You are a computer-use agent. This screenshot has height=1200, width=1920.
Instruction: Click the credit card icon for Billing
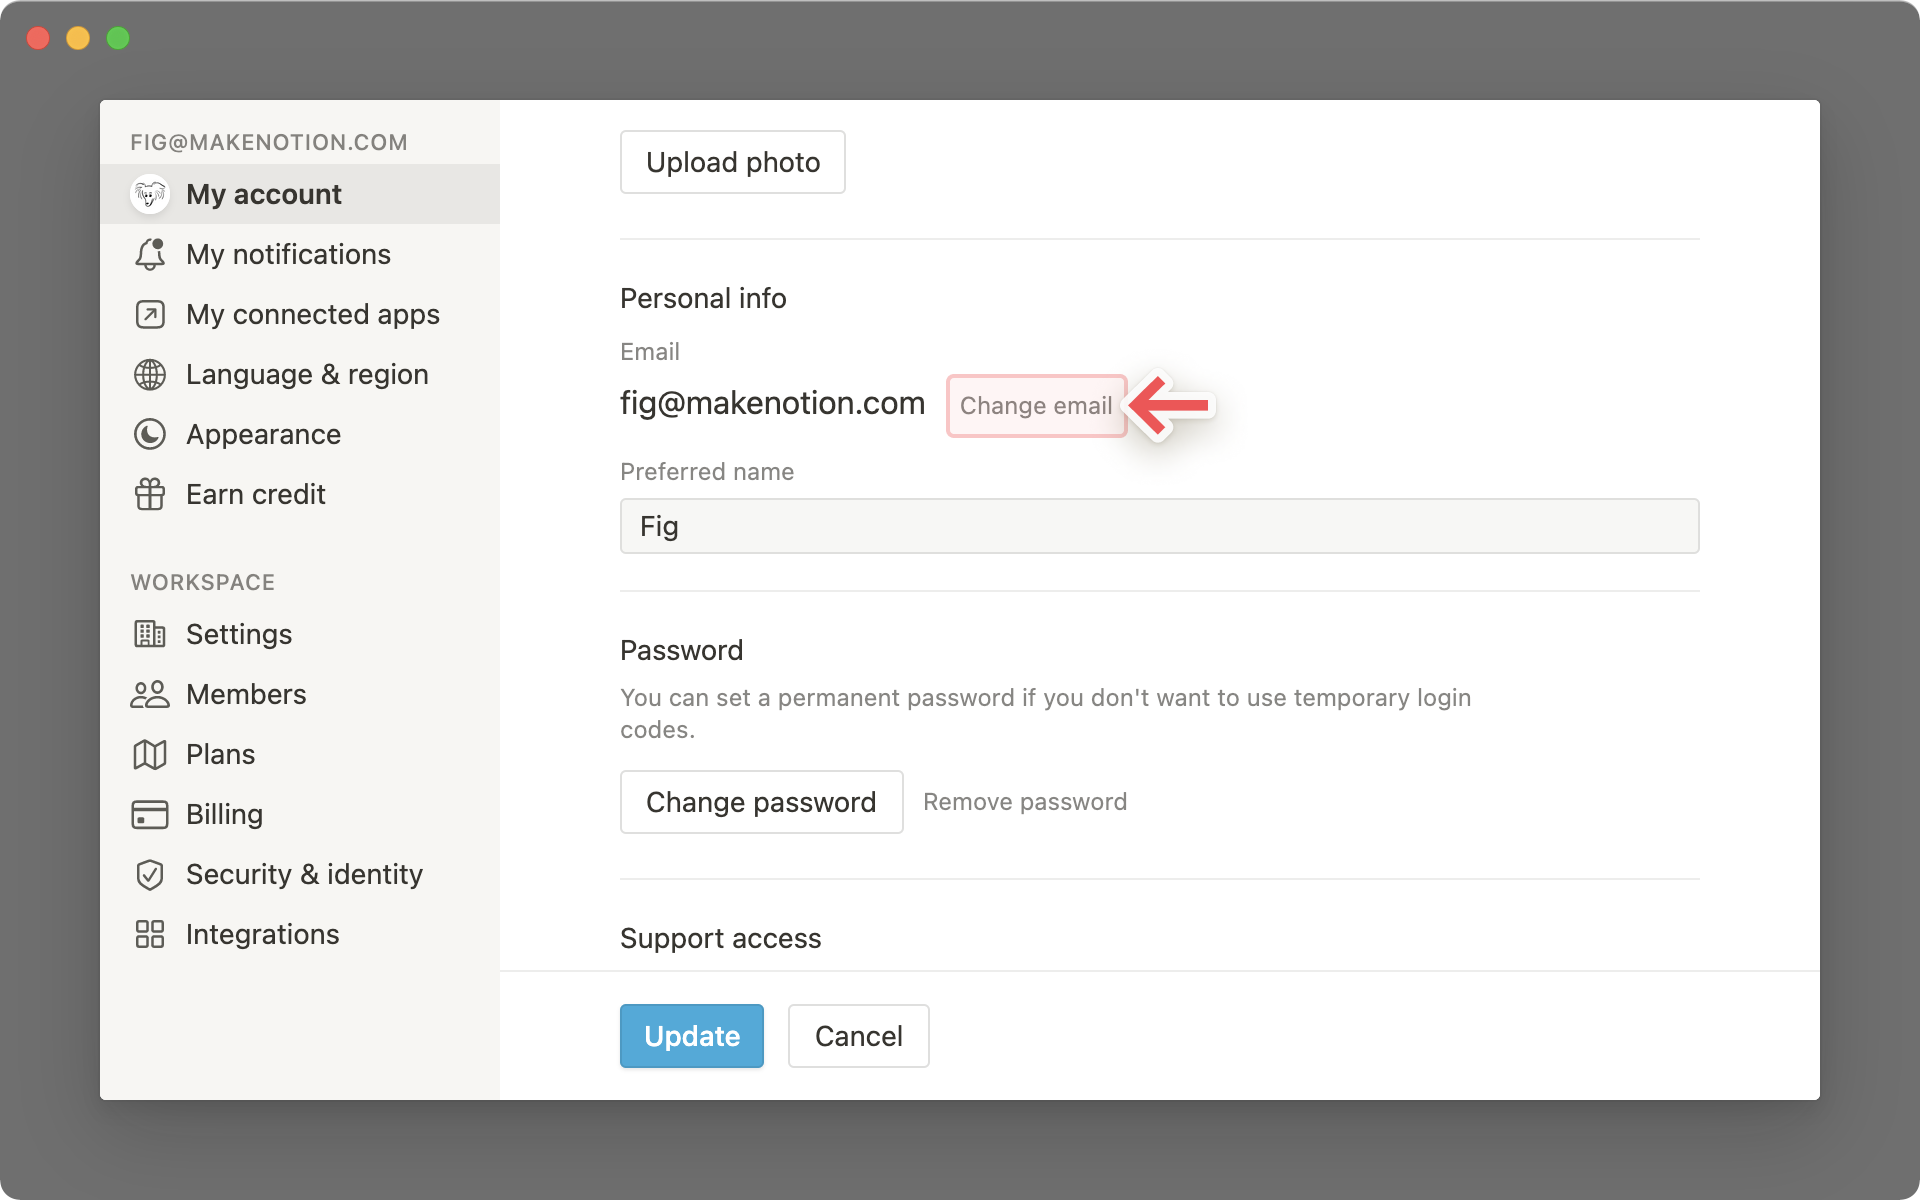[150, 814]
